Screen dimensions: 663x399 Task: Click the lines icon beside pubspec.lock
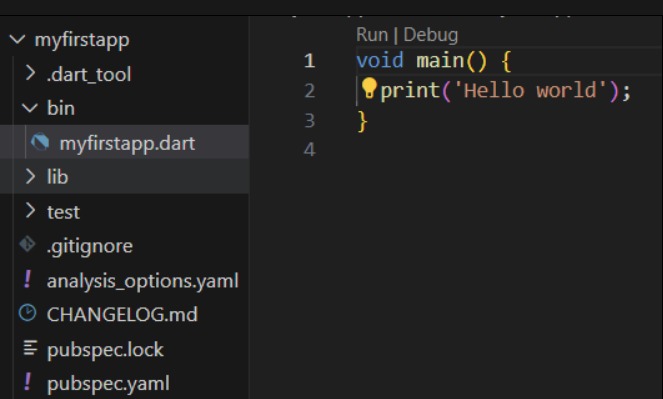pos(30,348)
